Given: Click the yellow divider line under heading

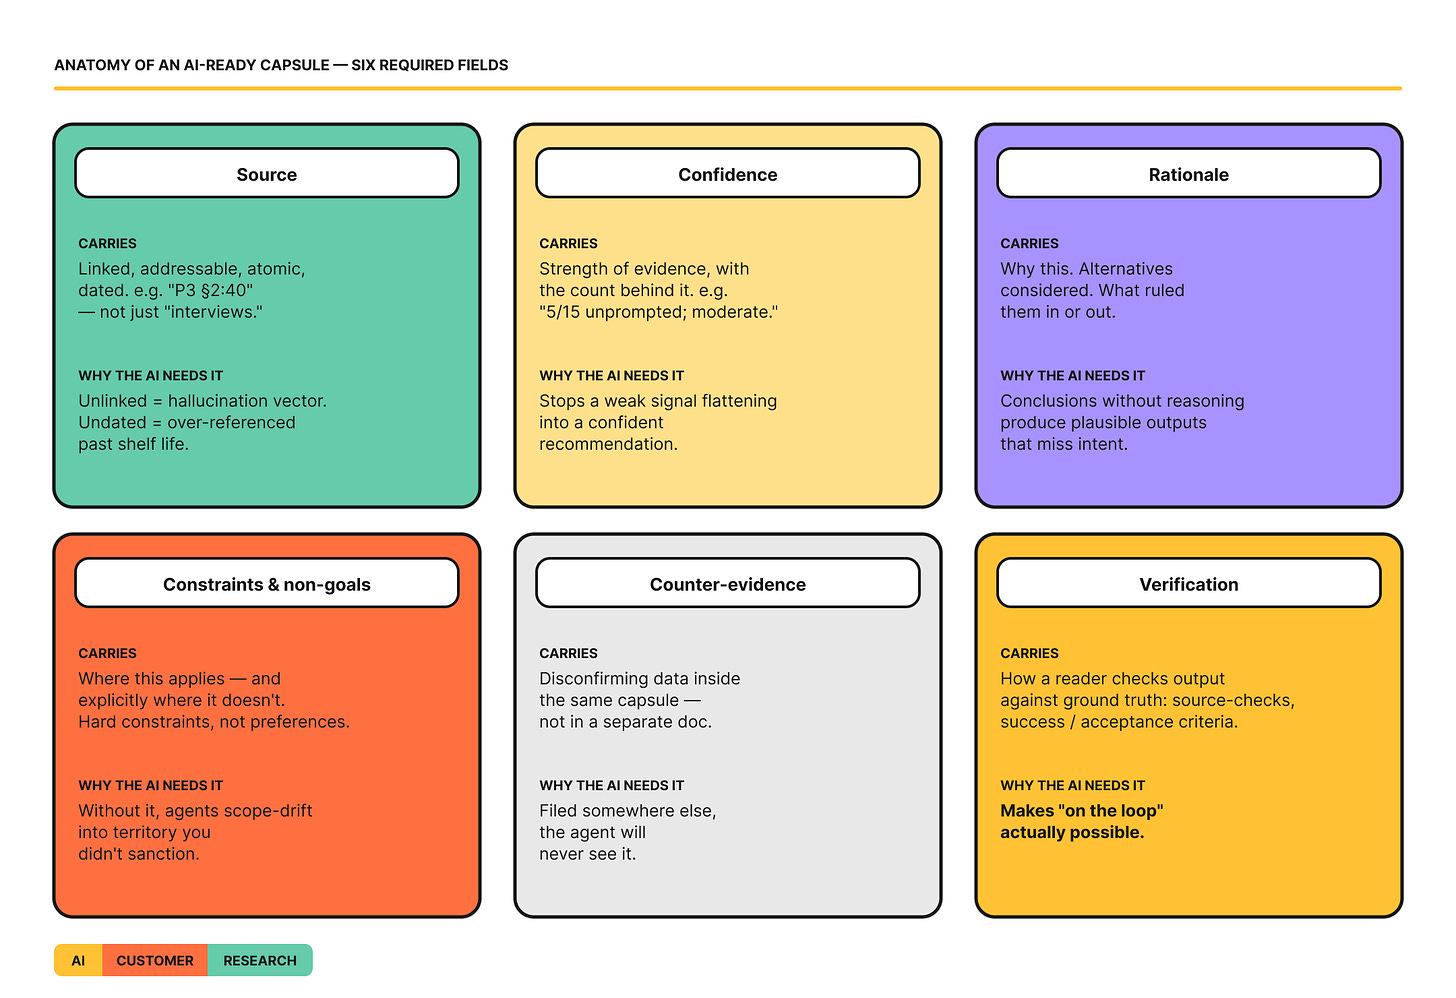Looking at the screenshot, I should pos(728,89).
